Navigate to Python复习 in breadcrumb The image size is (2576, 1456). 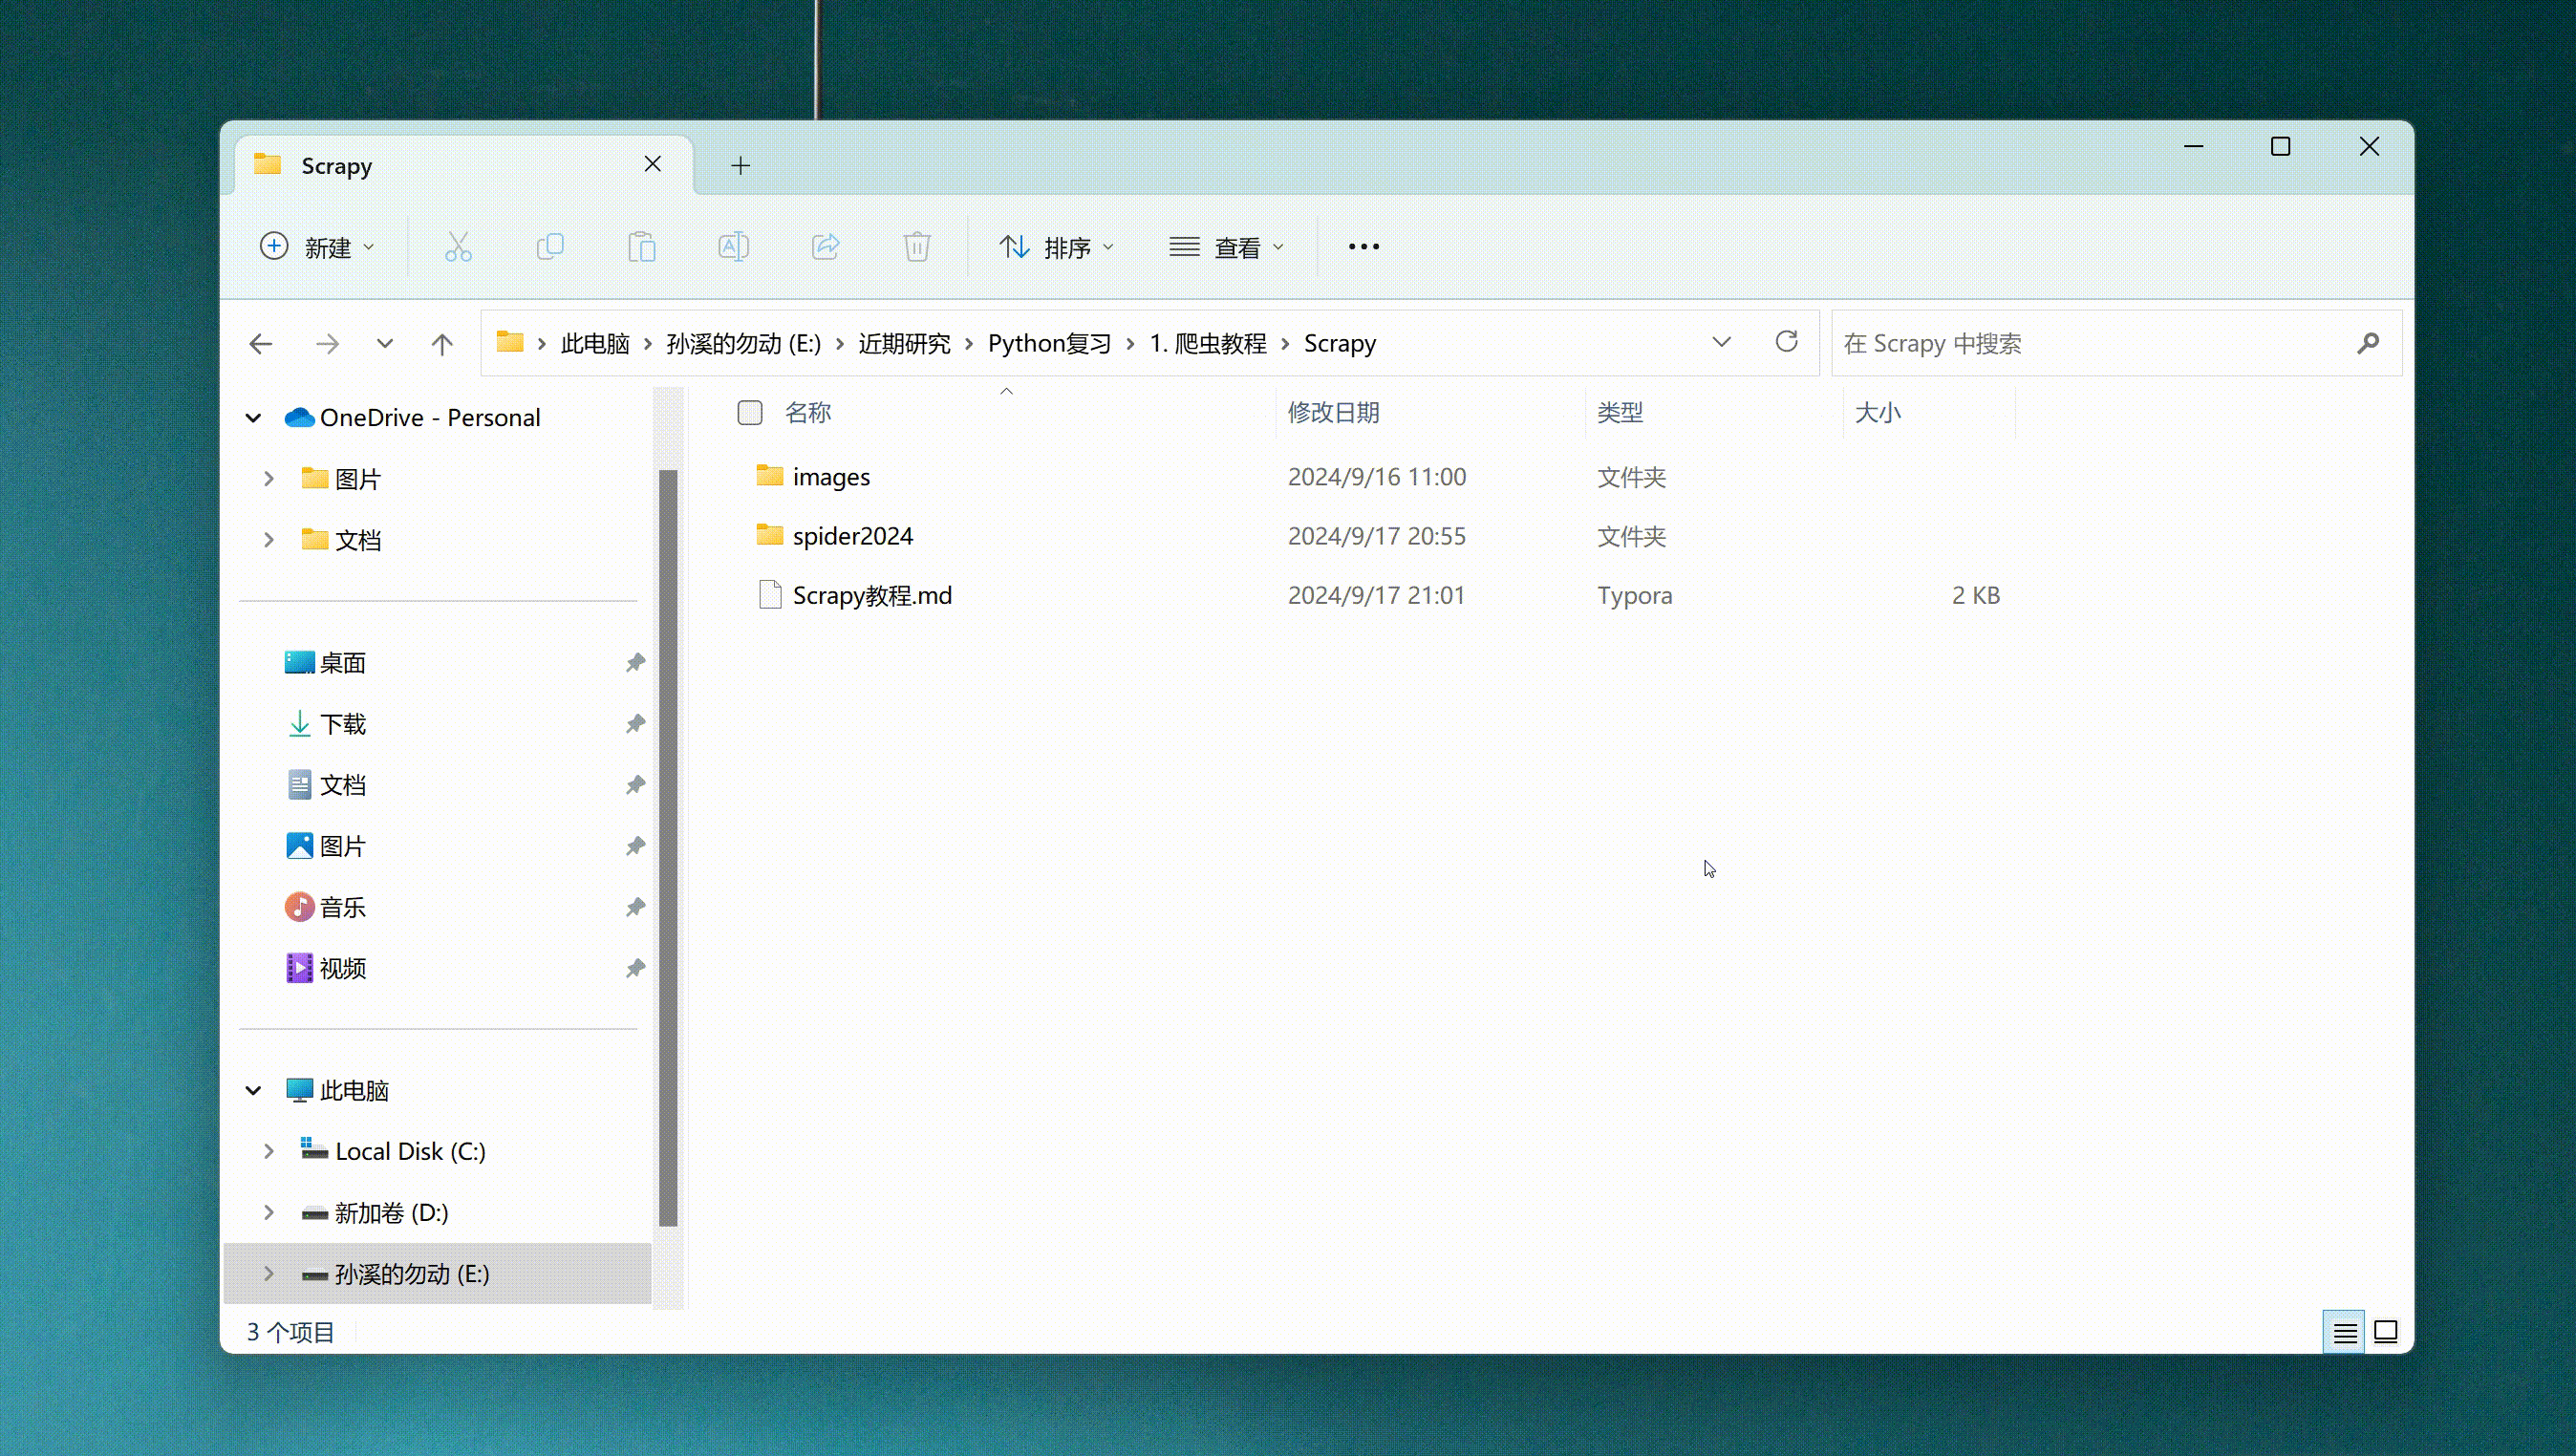(1049, 344)
